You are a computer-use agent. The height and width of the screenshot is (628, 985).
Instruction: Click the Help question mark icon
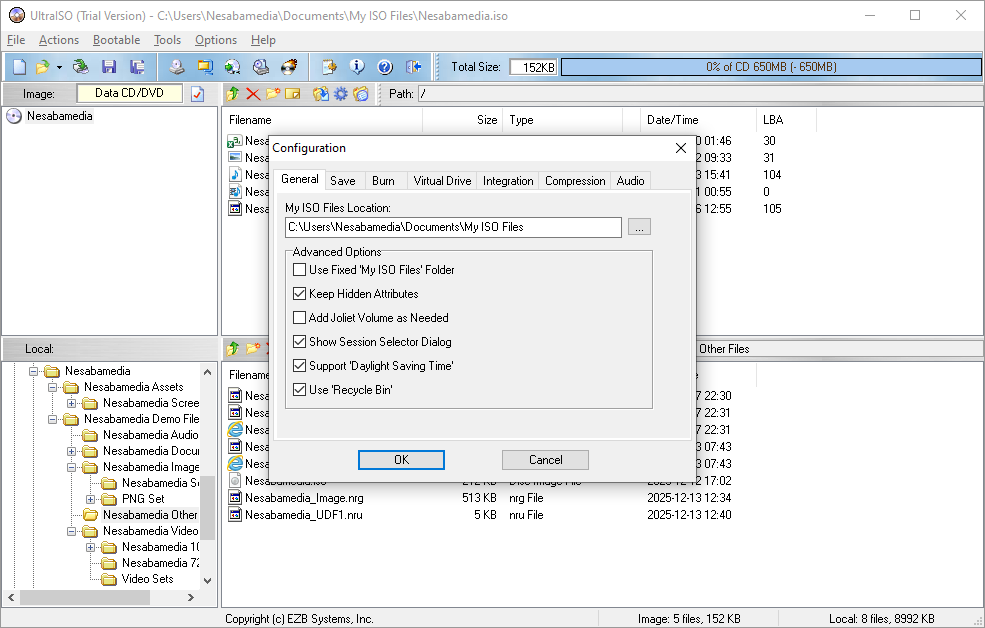tap(385, 67)
